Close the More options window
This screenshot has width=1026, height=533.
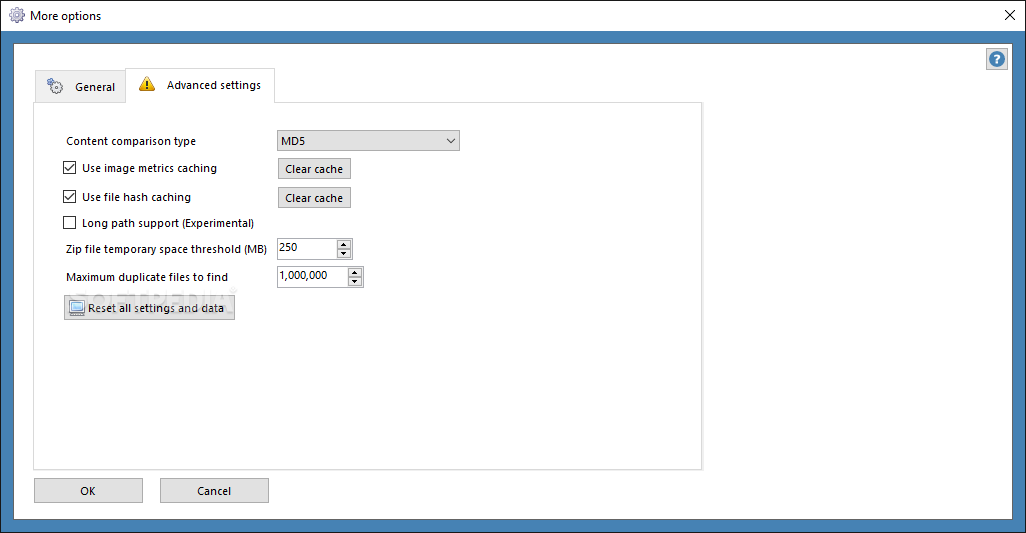click(1010, 15)
